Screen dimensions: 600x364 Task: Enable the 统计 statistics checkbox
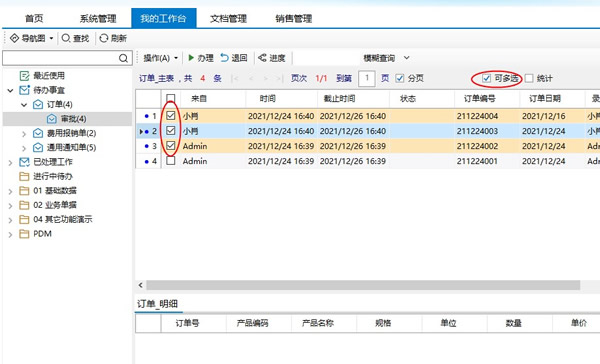(x=529, y=78)
